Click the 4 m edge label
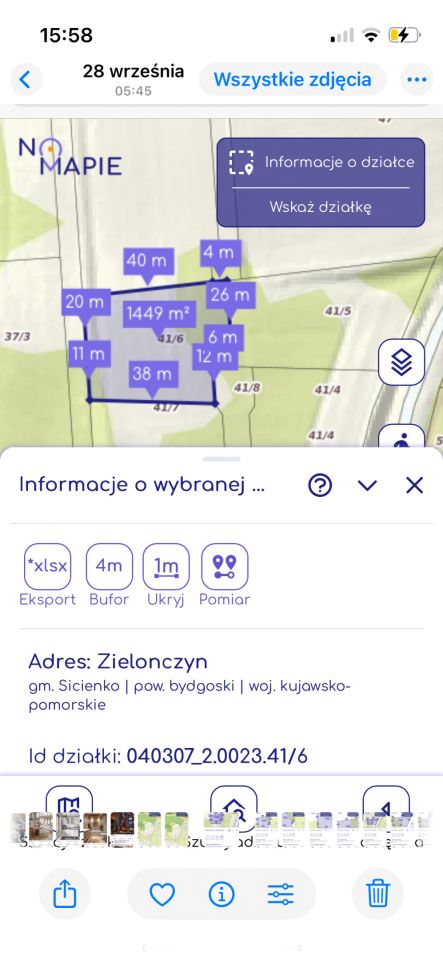443x960 pixels. (220, 253)
